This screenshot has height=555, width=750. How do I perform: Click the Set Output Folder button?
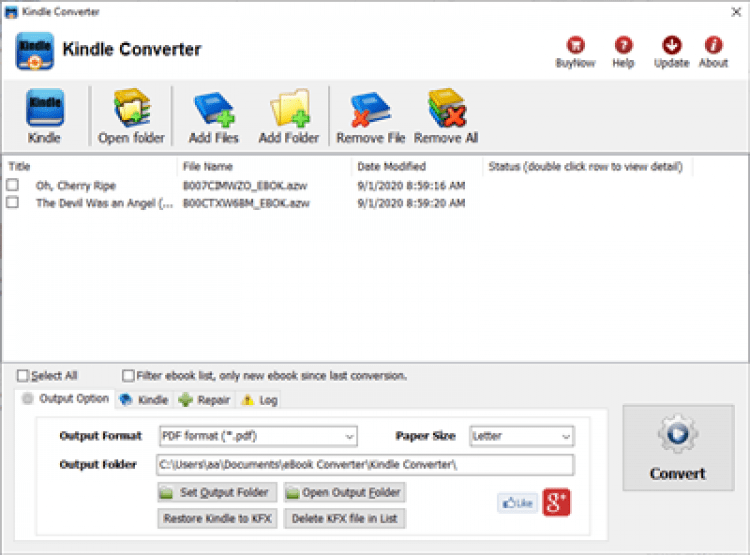point(217,492)
